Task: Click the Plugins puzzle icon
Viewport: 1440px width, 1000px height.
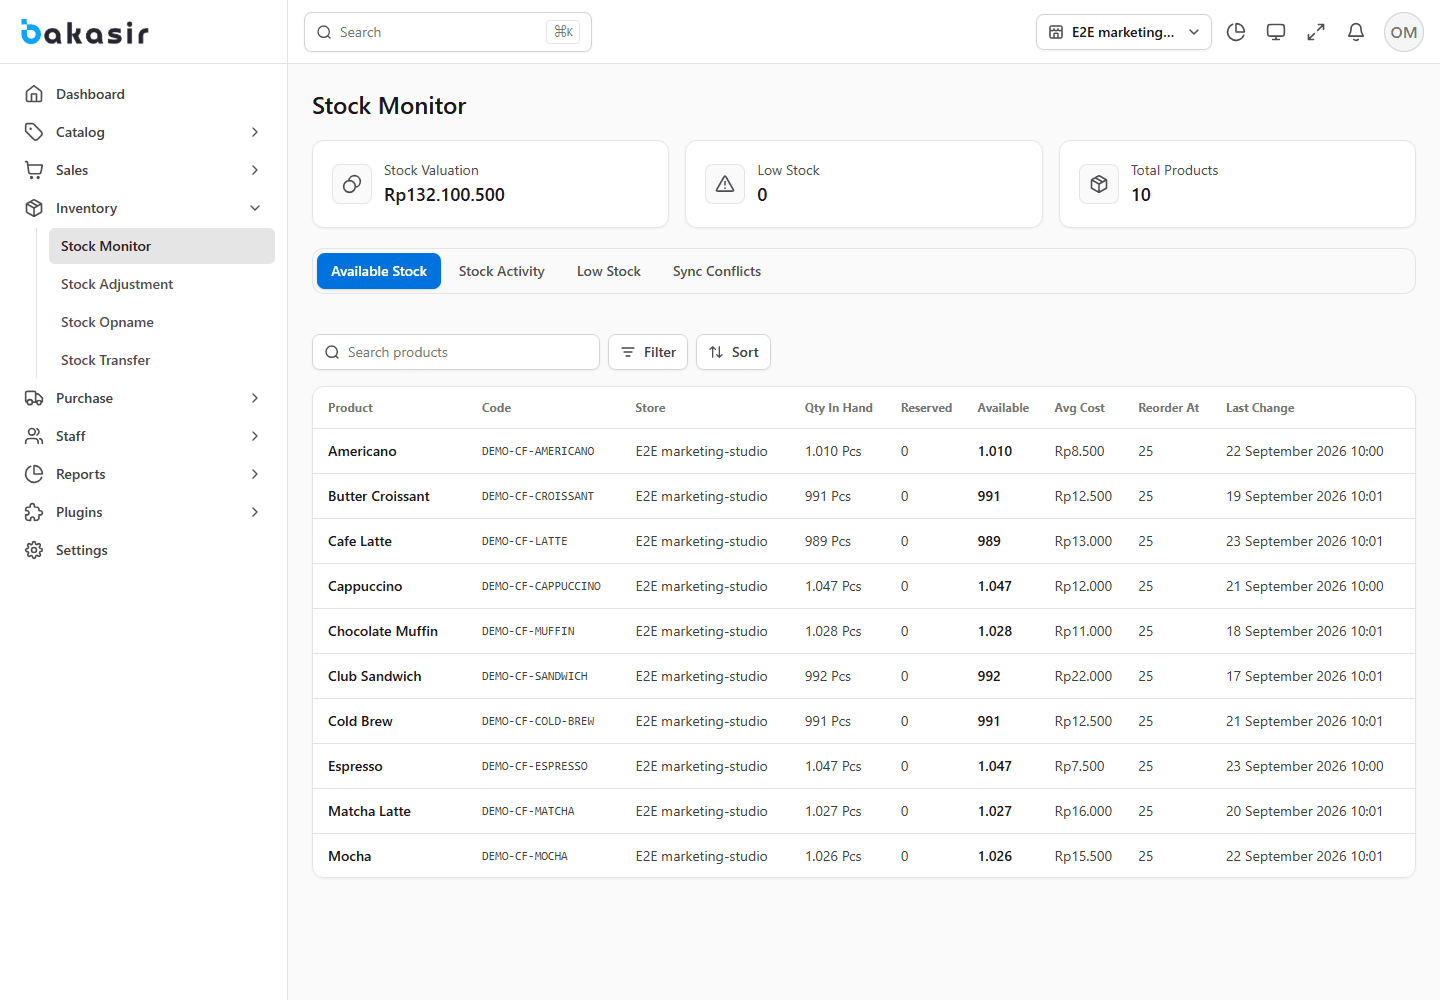Action: click(34, 512)
